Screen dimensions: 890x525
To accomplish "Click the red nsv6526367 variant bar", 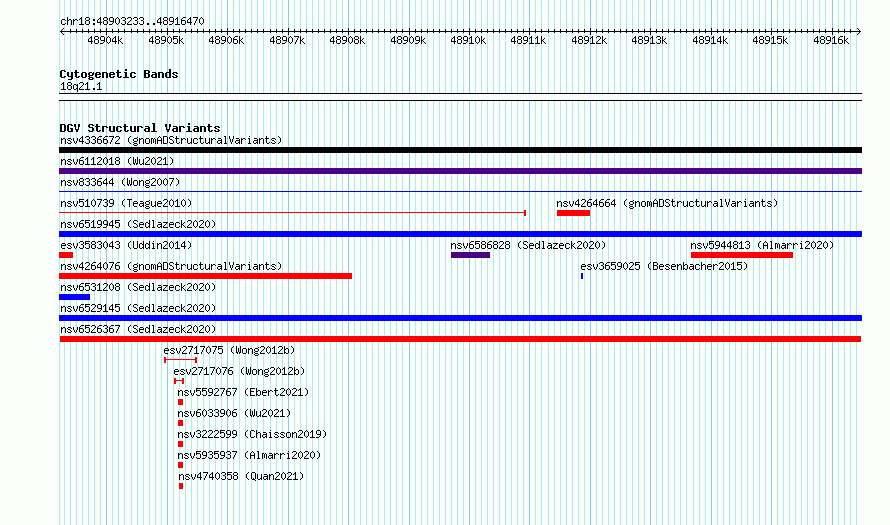I will click(460, 339).
